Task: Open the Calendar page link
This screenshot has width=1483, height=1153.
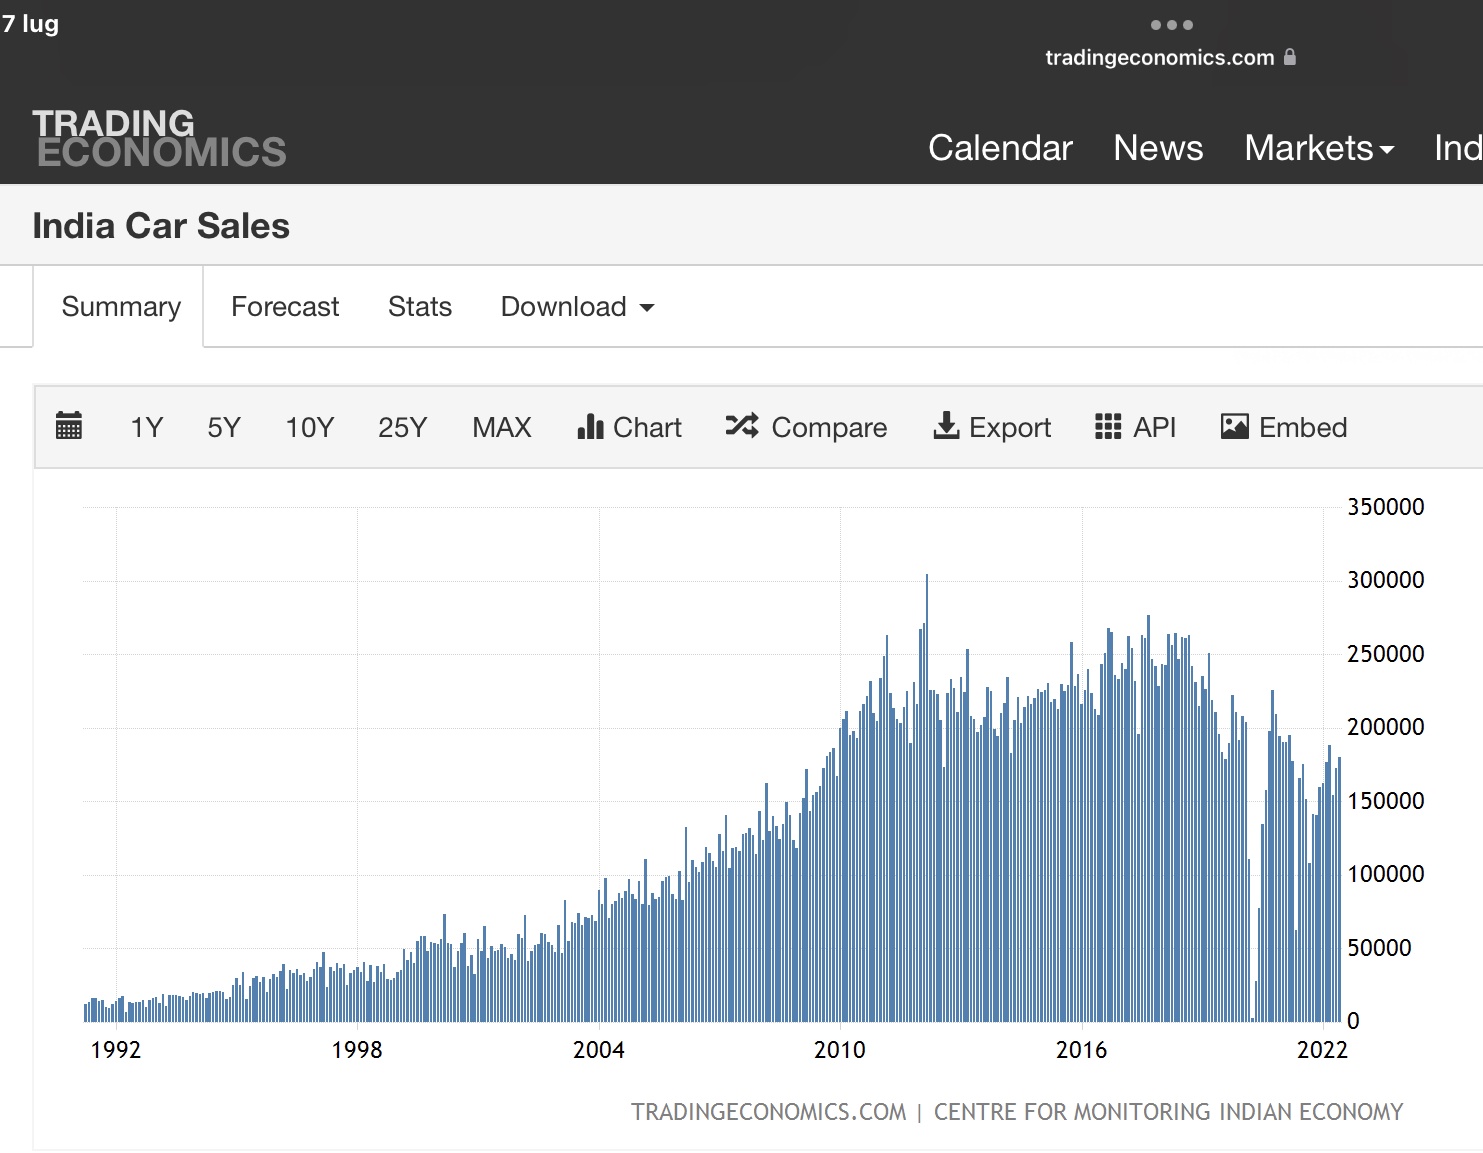Action: click(x=1000, y=148)
